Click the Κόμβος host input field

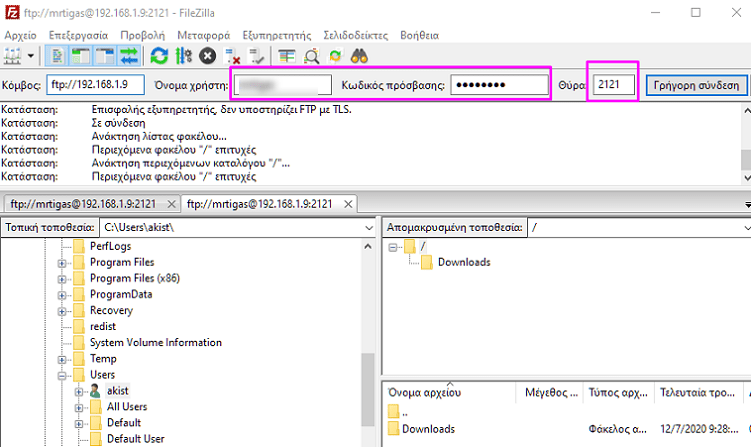[95, 85]
